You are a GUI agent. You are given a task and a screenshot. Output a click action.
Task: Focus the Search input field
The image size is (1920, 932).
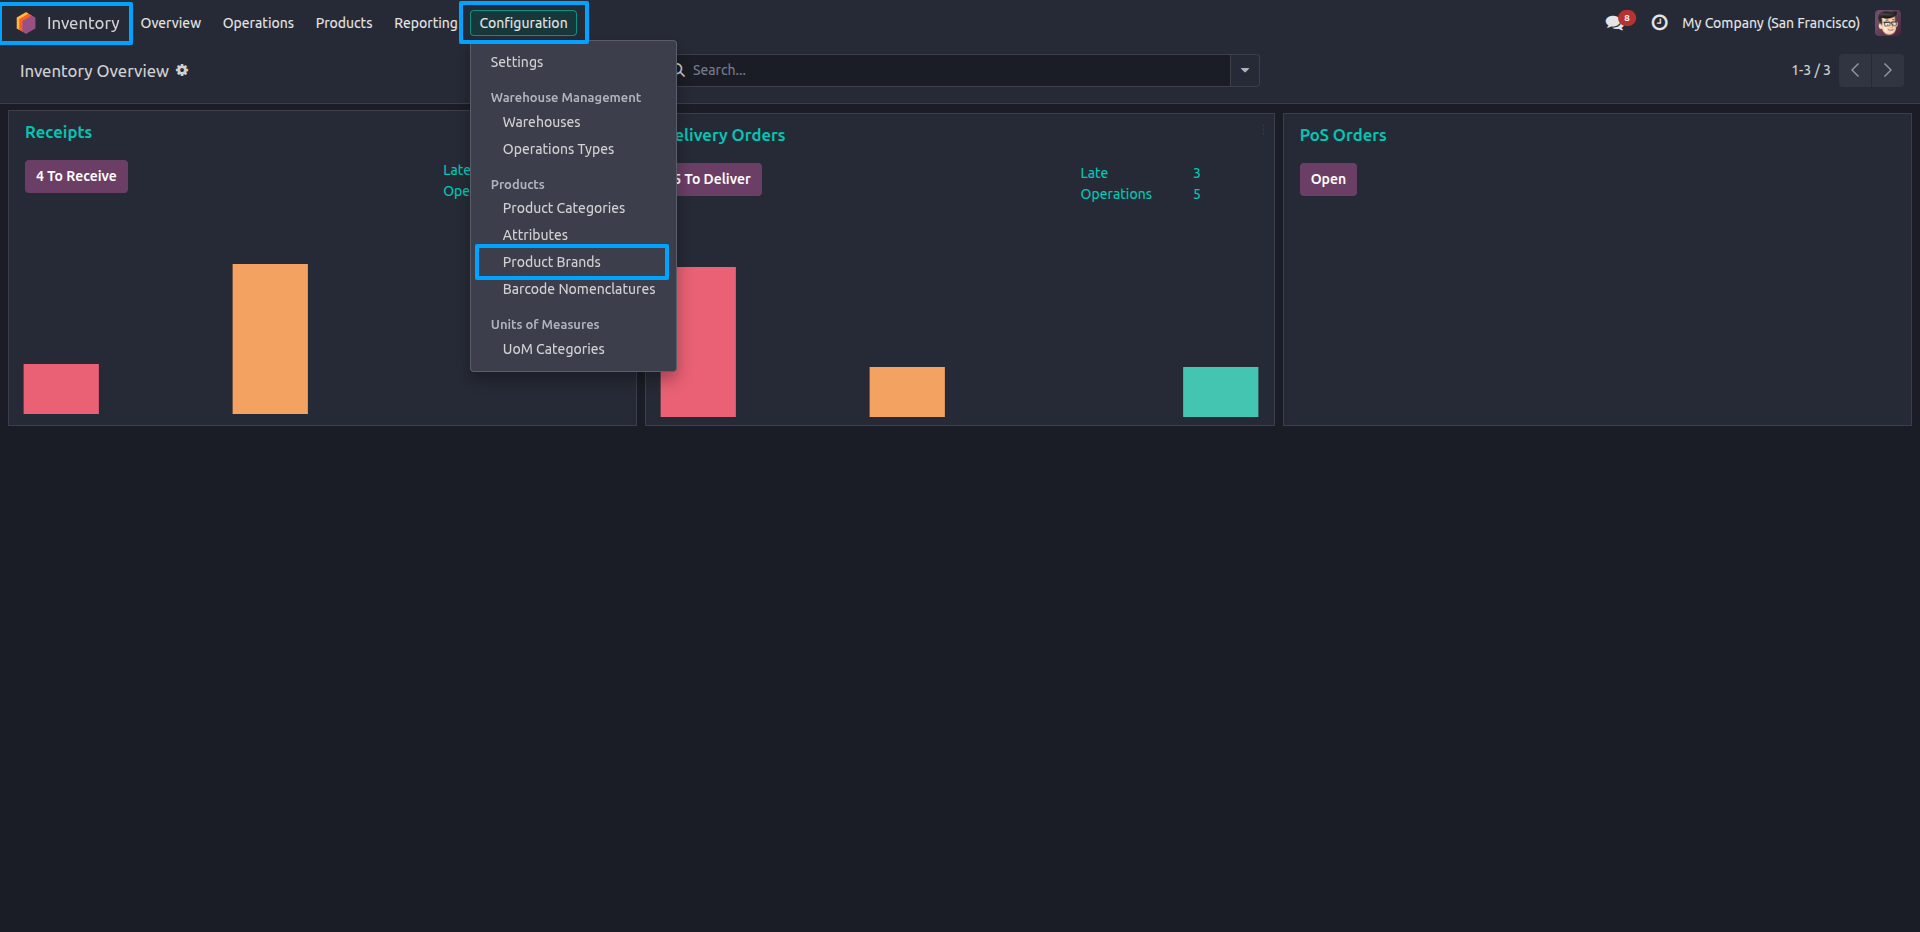point(955,70)
